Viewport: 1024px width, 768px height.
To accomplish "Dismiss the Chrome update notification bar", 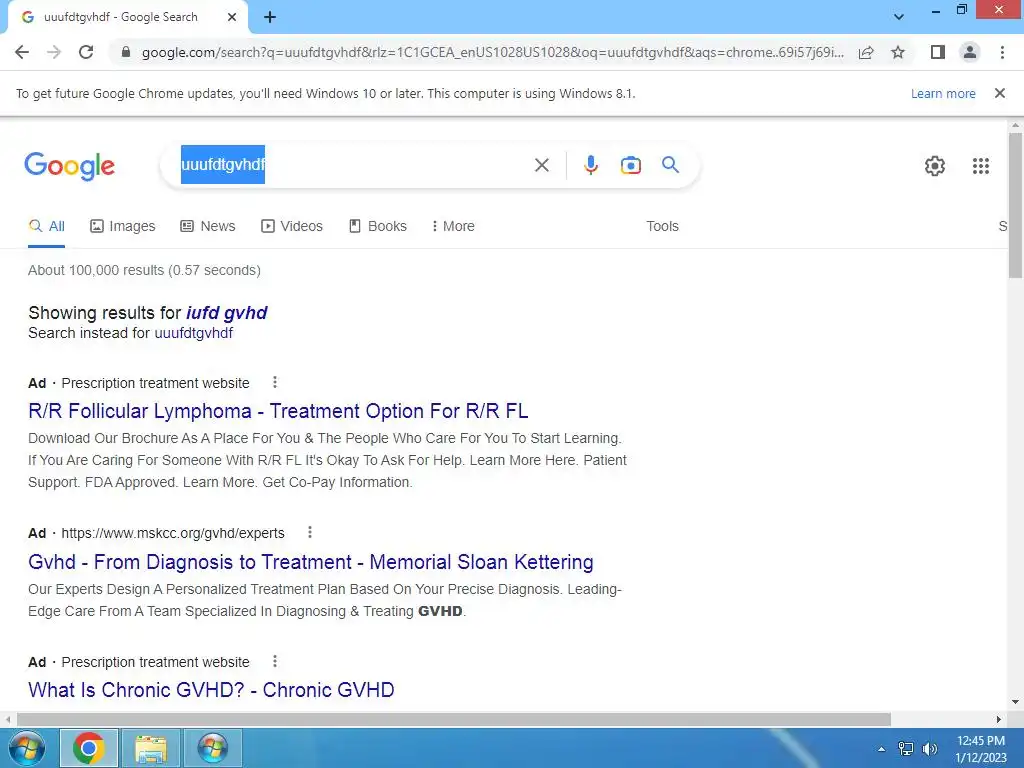I will 1000,93.
